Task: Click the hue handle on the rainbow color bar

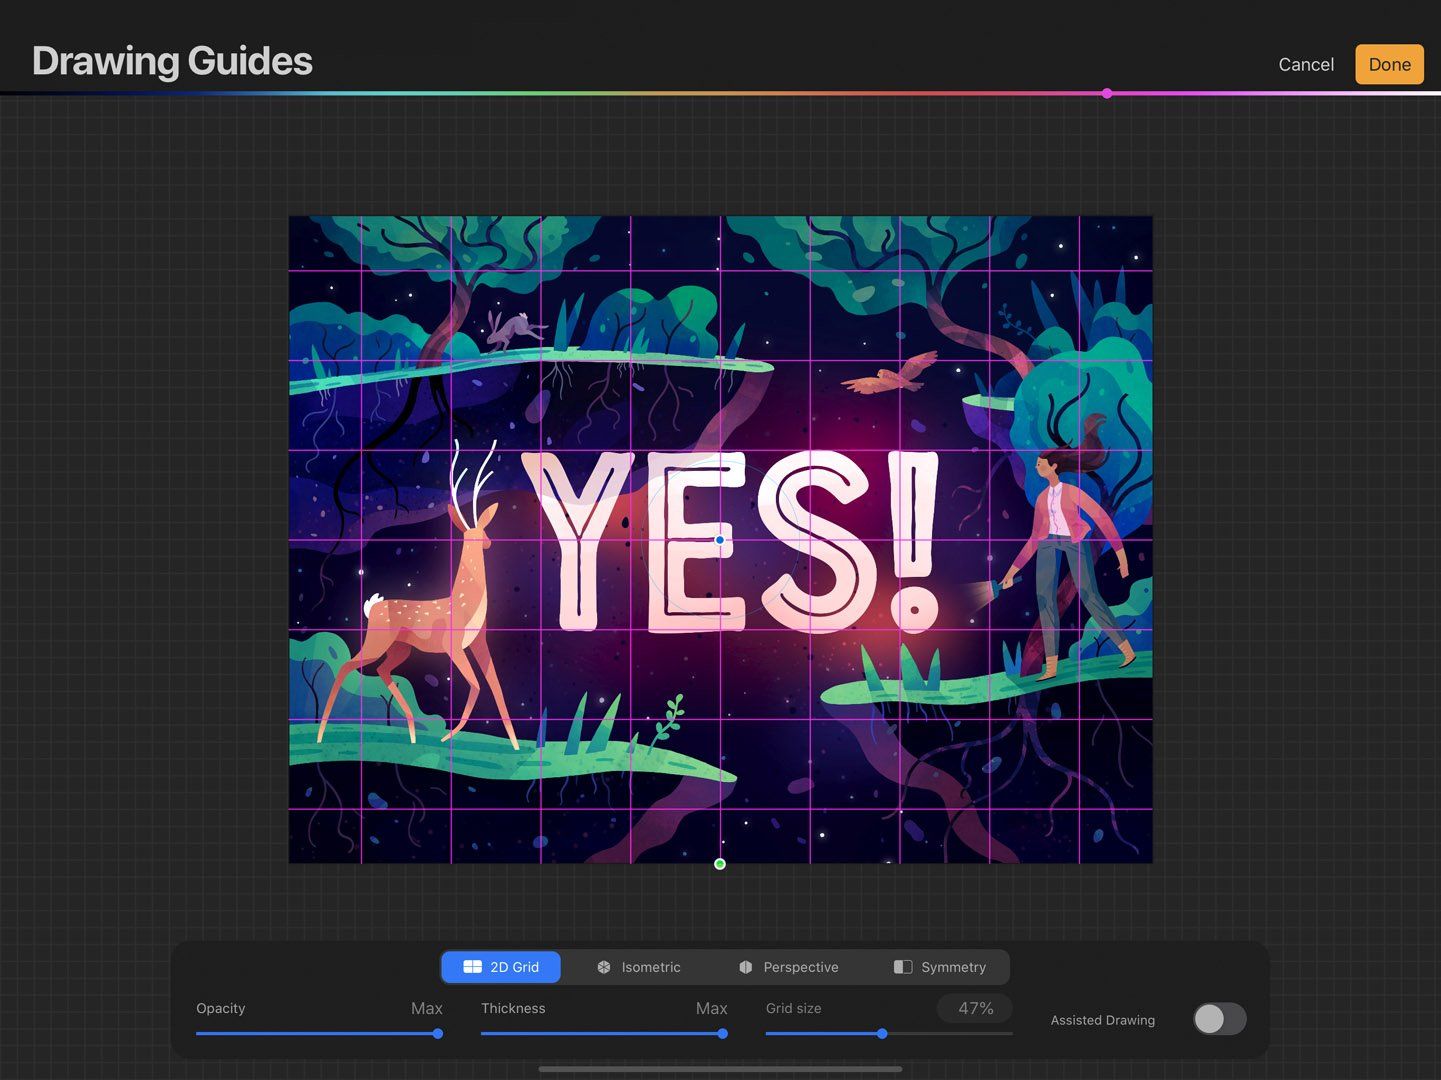Action: 1107,93
